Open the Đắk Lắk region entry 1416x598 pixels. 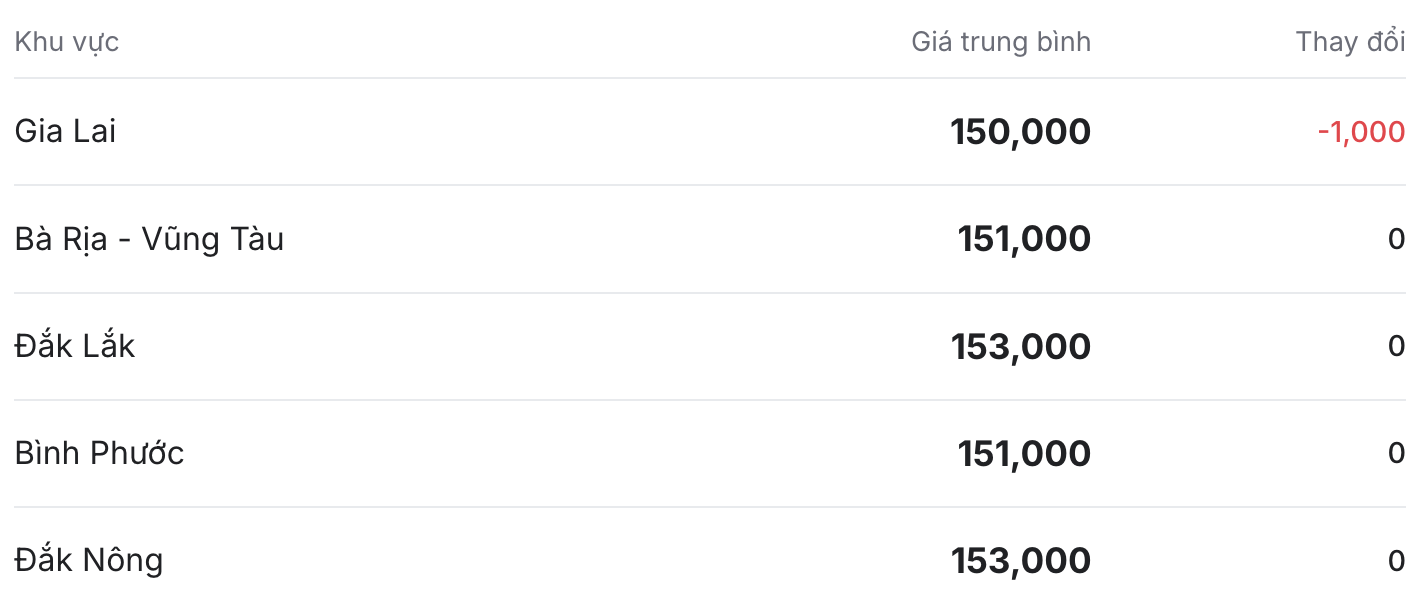pyautogui.click(x=75, y=346)
